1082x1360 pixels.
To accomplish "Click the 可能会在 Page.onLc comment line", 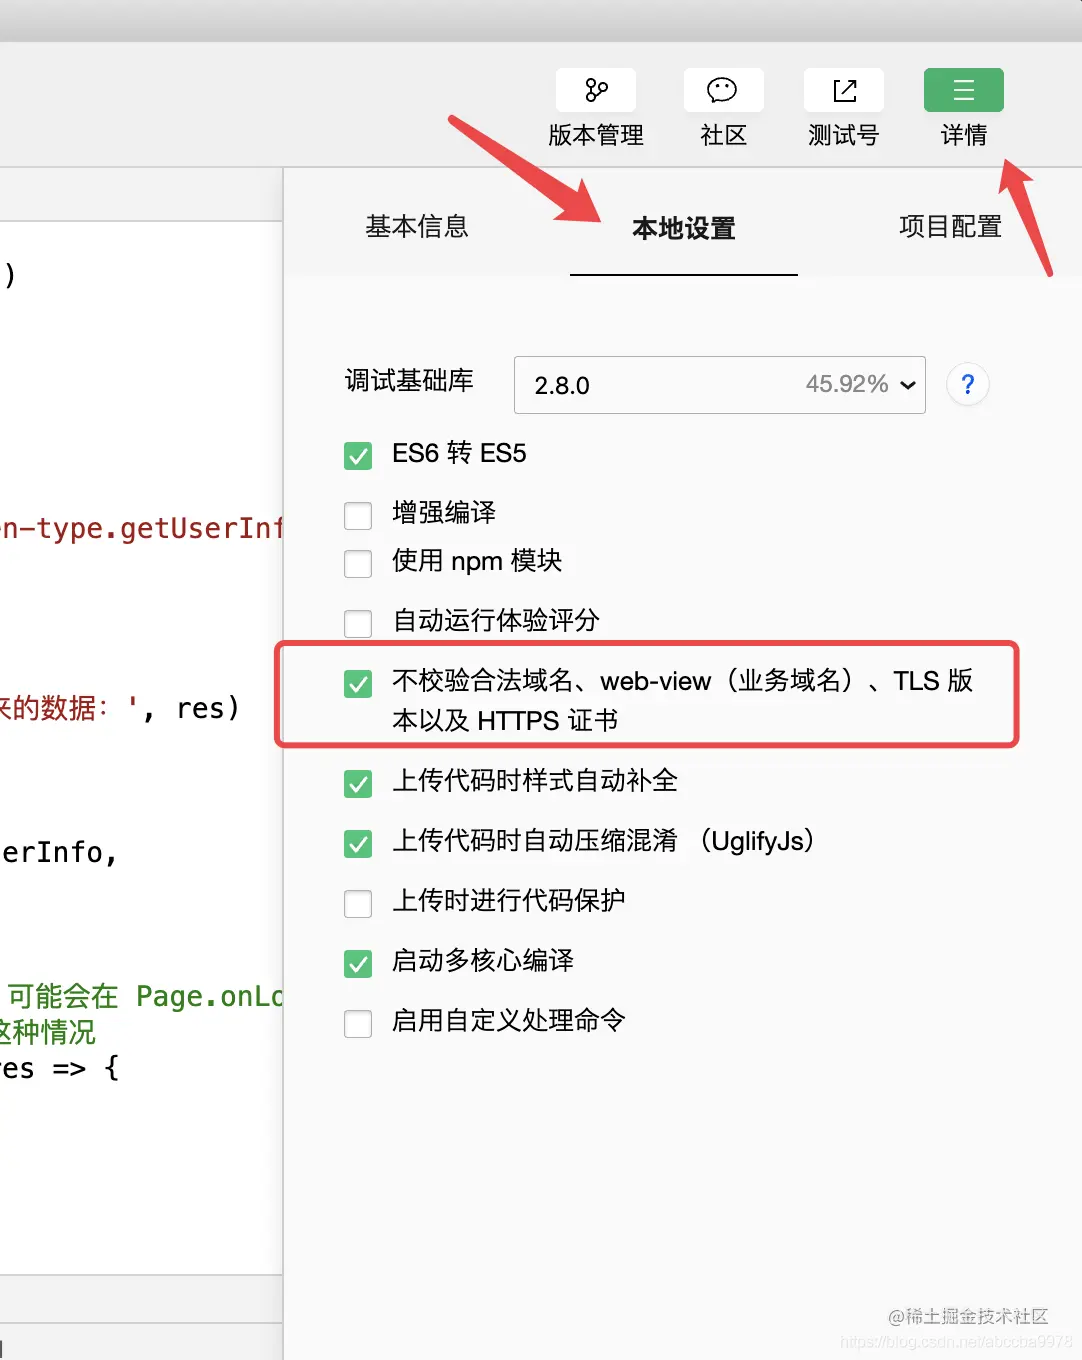I will coord(146,996).
